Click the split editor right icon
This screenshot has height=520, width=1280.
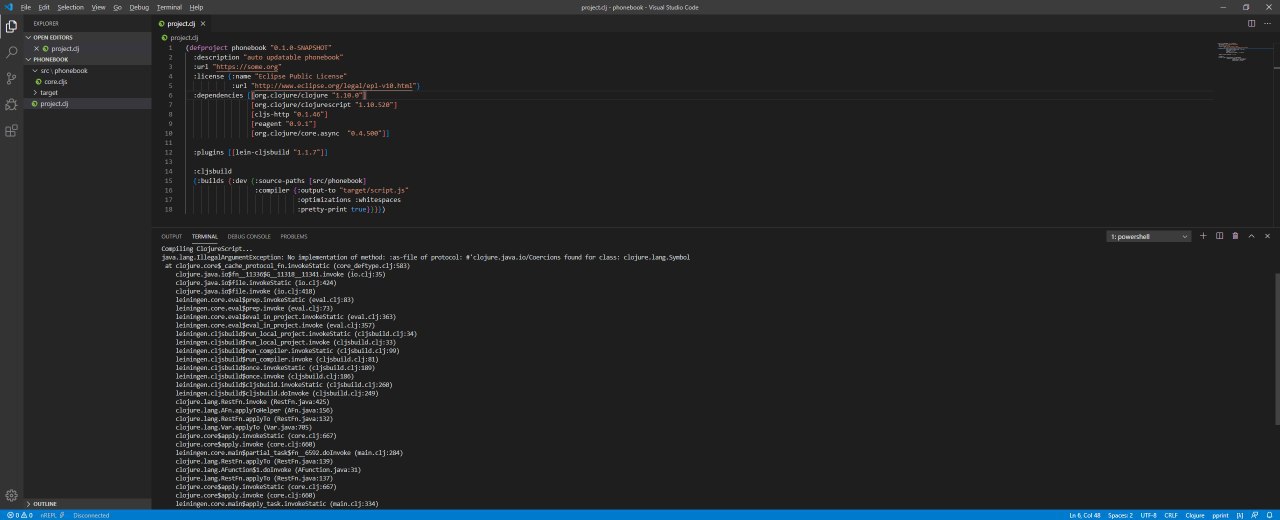1250,22
